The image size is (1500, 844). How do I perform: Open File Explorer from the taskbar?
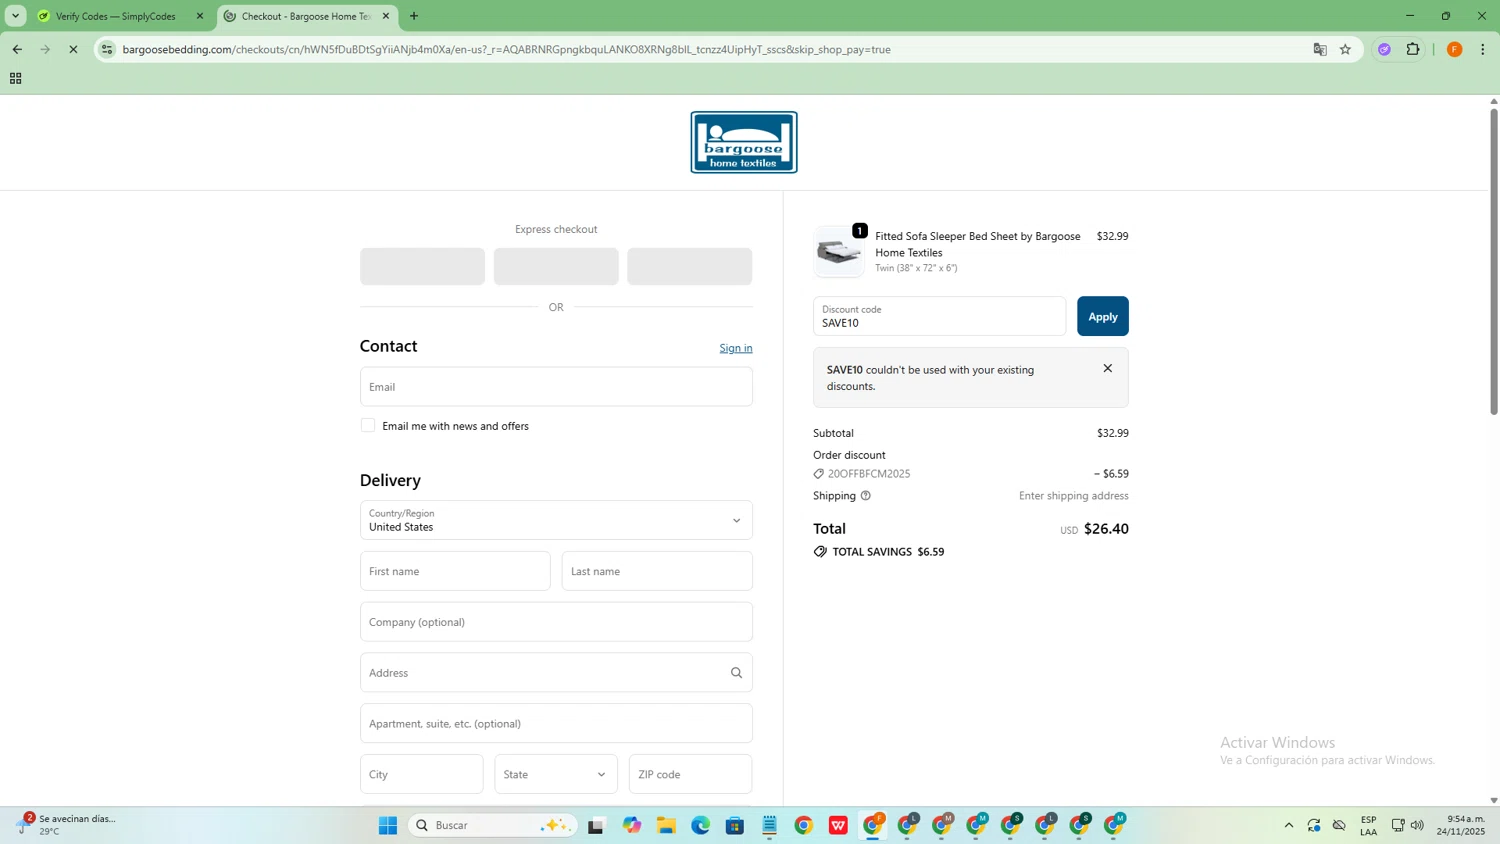click(x=666, y=825)
